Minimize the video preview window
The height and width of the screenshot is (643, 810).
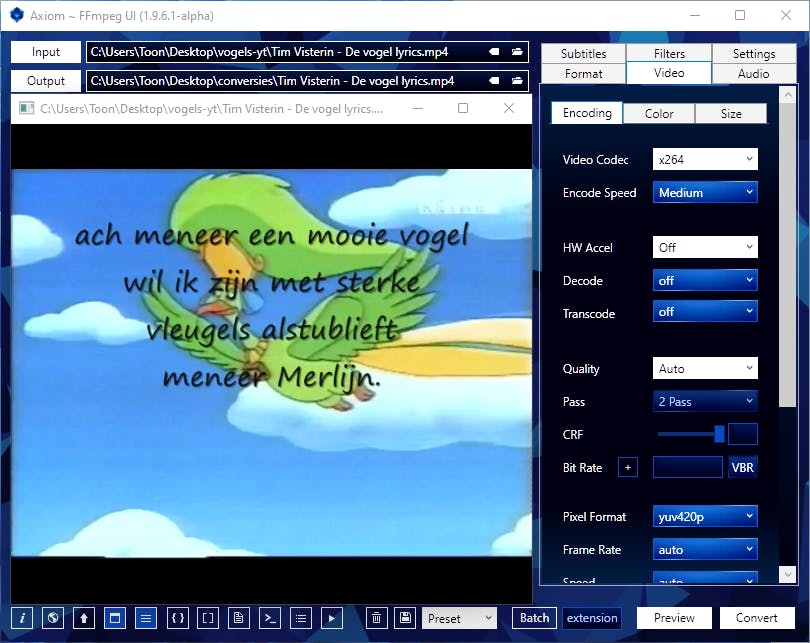(x=418, y=108)
